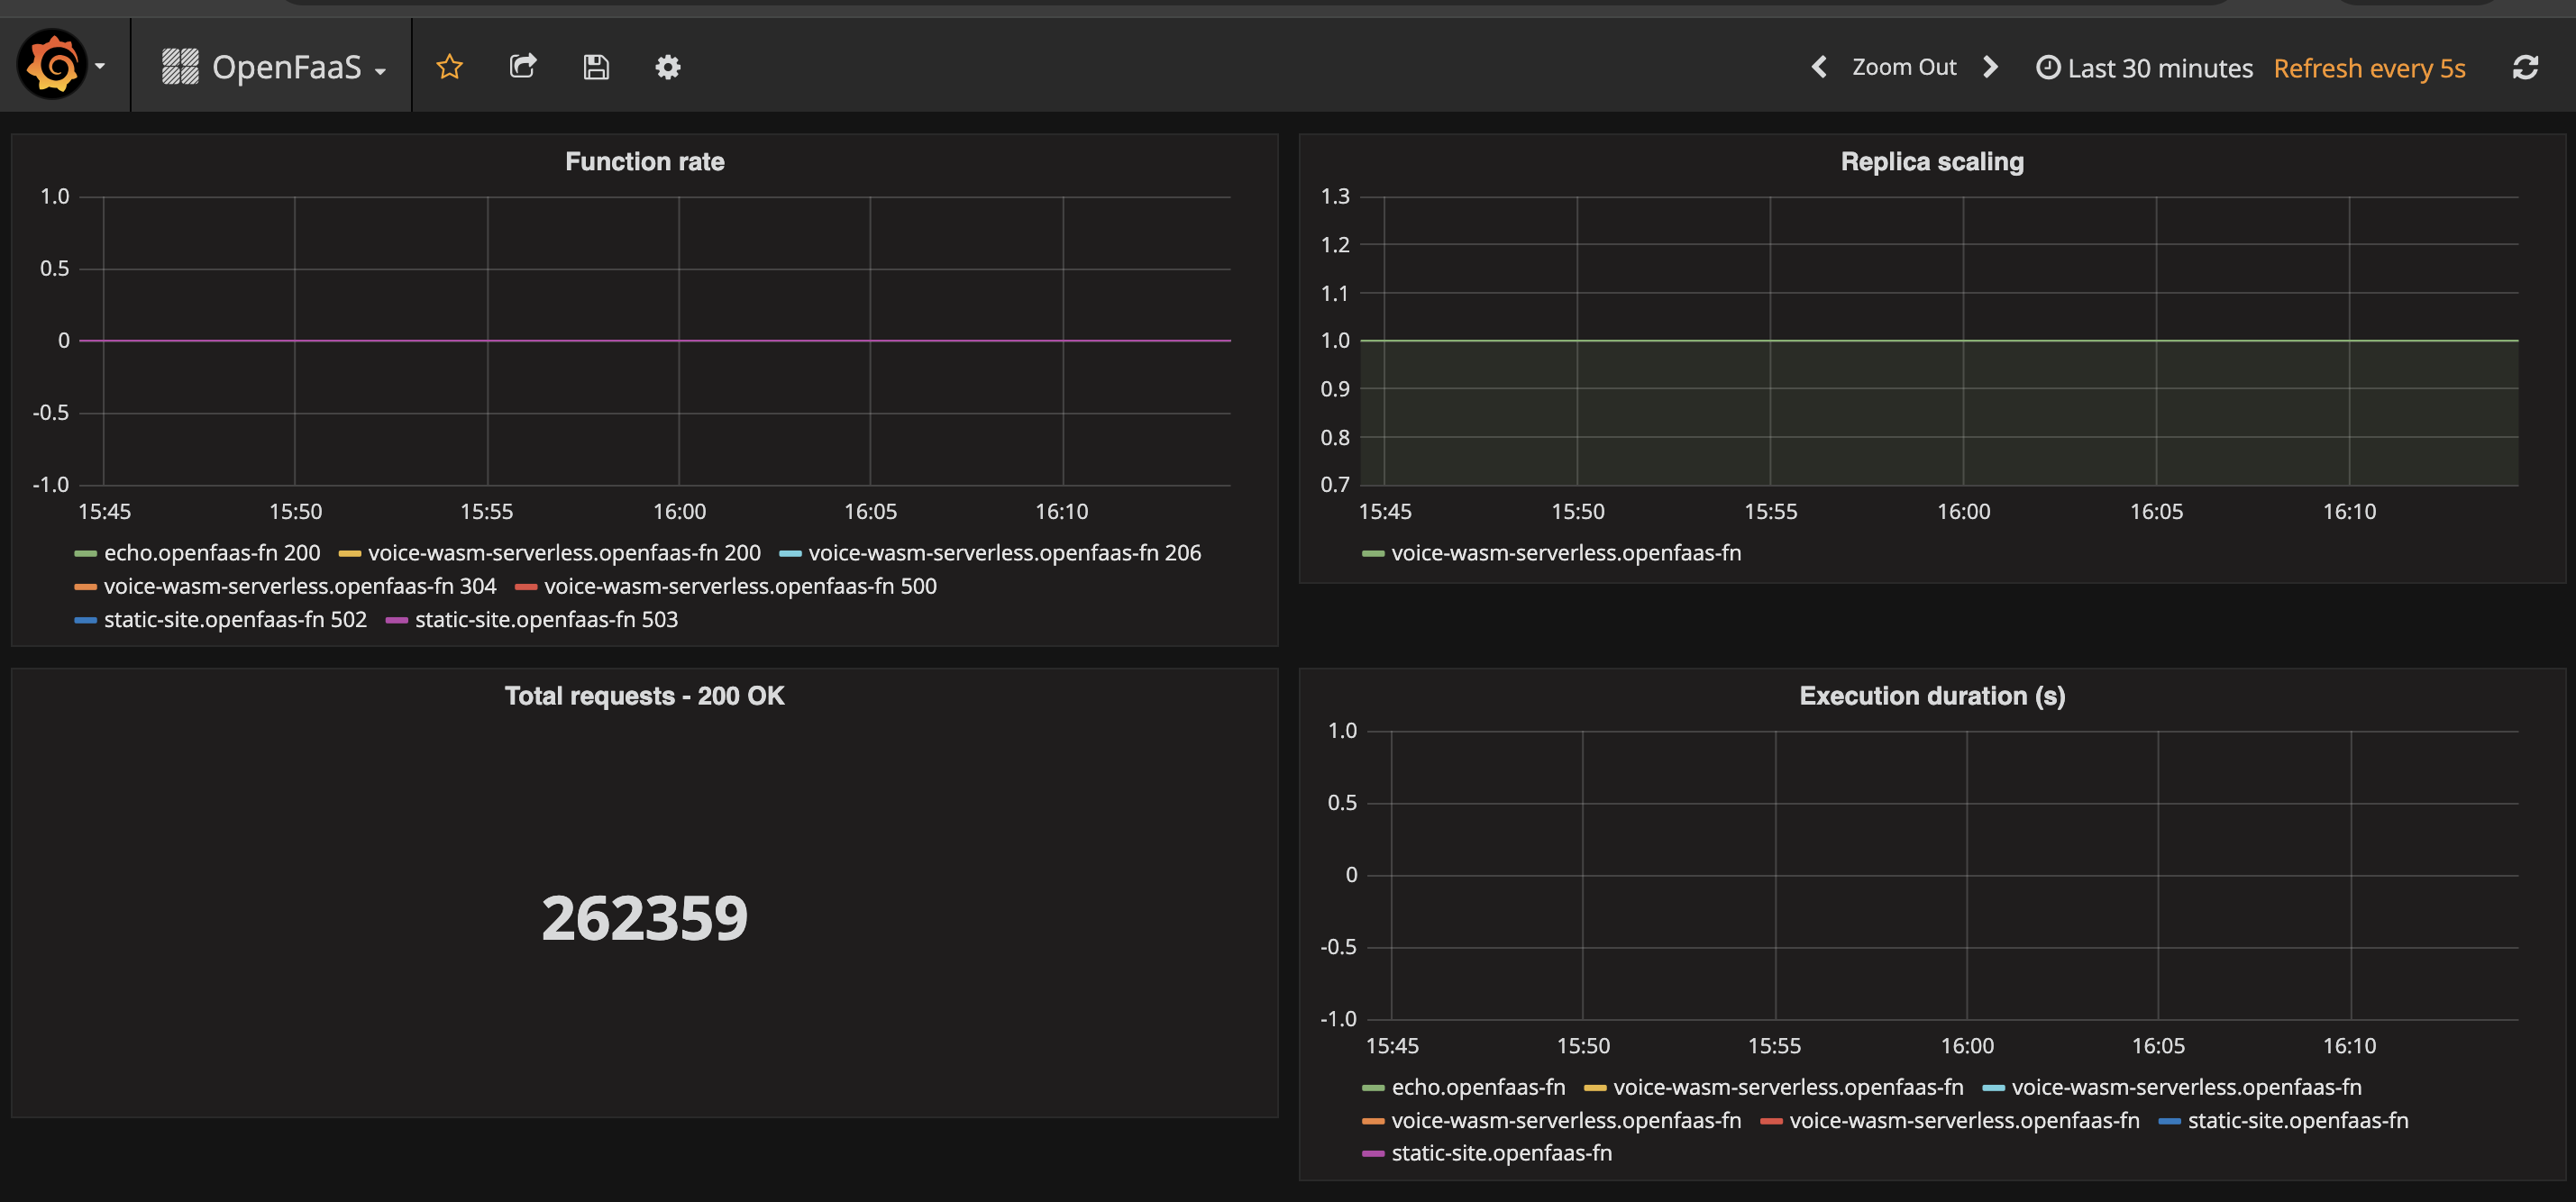Image resolution: width=2576 pixels, height=1202 pixels.
Task: Open color picker for static-site.openfaas-fn 503 purple swatch
Action: [397, 621]
